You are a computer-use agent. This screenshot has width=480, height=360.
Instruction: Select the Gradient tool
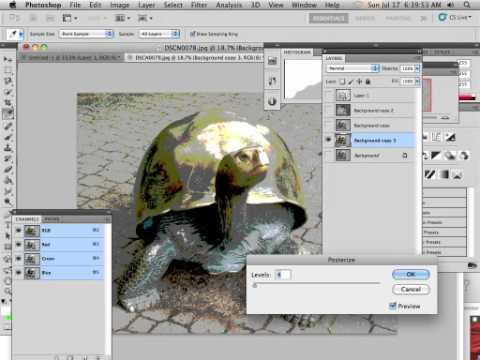point(8,180)
